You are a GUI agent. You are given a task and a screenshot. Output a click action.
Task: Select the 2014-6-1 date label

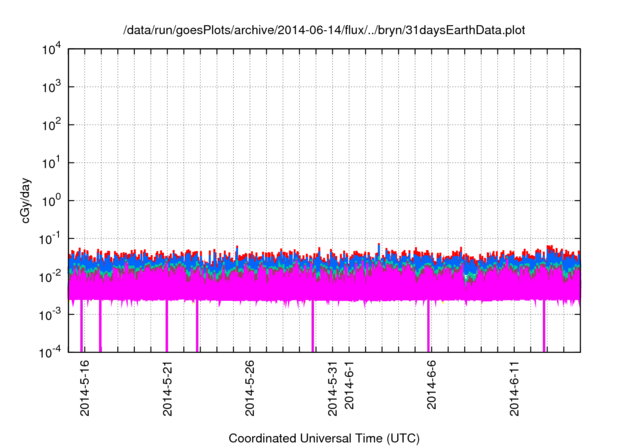349,385
